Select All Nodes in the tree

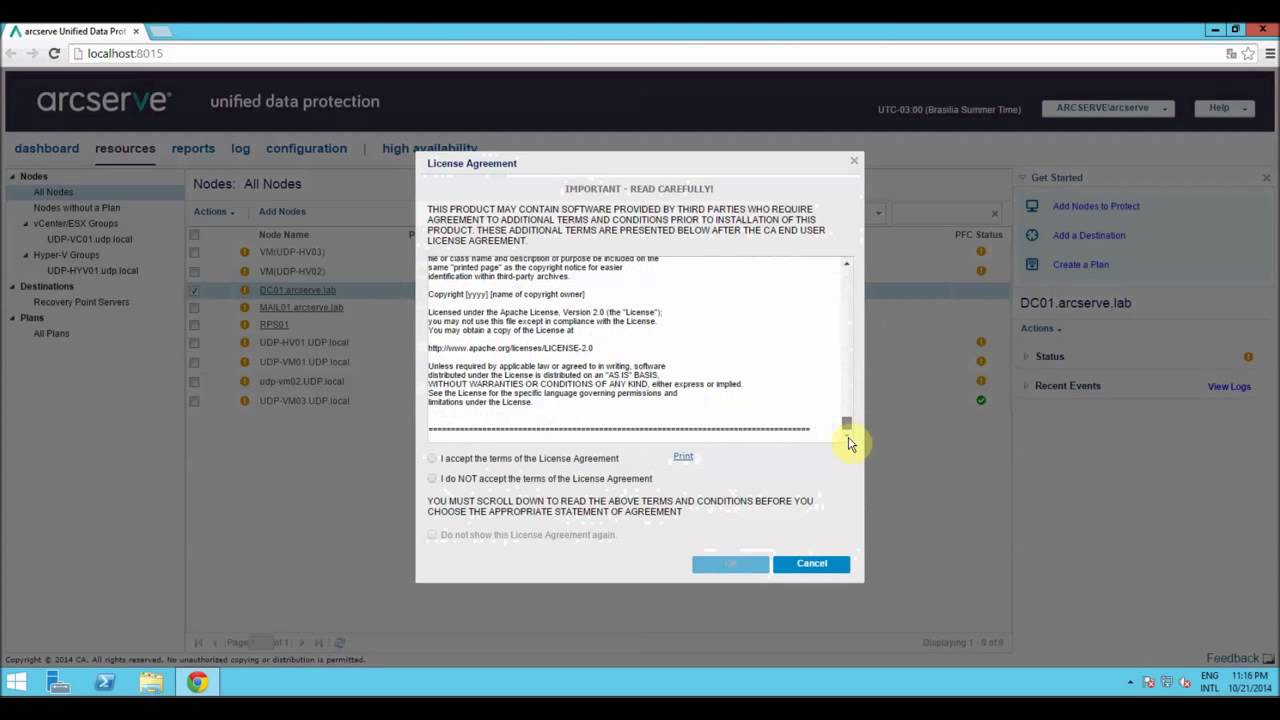pos(53,192)
